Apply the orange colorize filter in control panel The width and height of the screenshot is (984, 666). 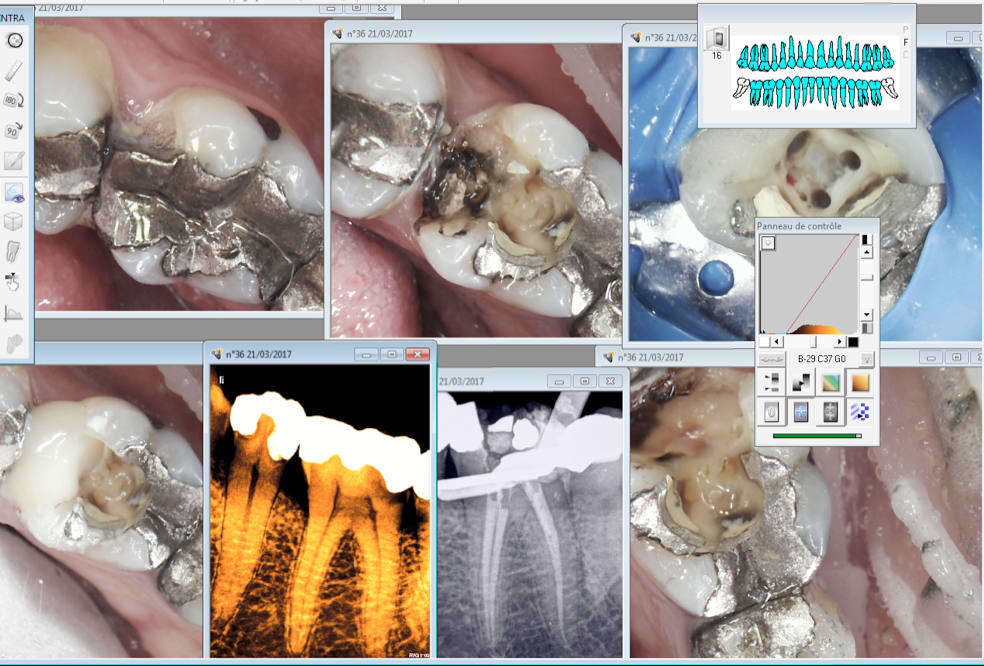pyautogui.click(x=859, y=382)
